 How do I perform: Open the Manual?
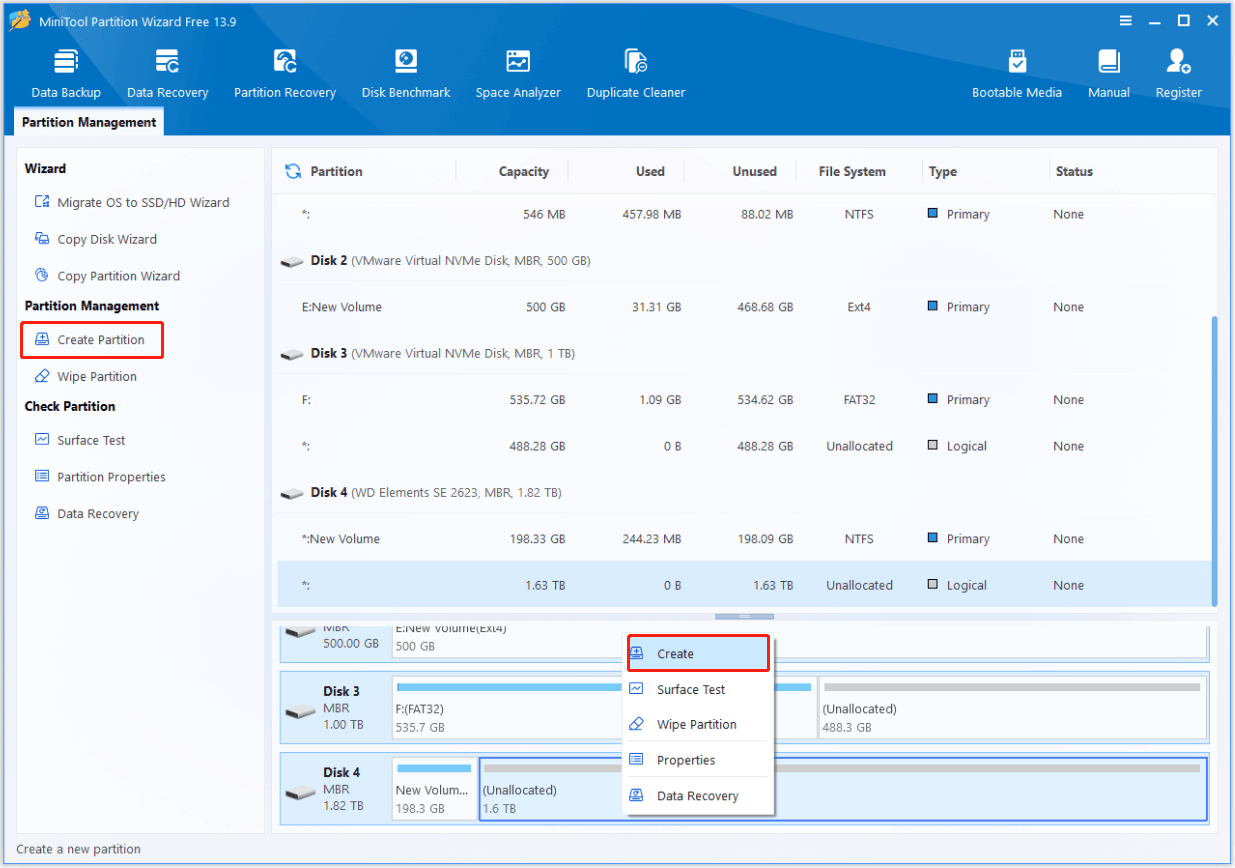[x=1109, y=73]
